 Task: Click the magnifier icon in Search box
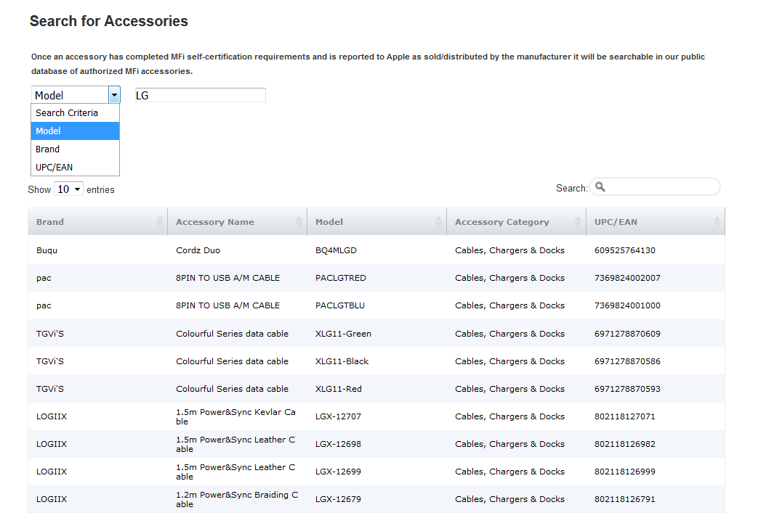tap(600, 187)
